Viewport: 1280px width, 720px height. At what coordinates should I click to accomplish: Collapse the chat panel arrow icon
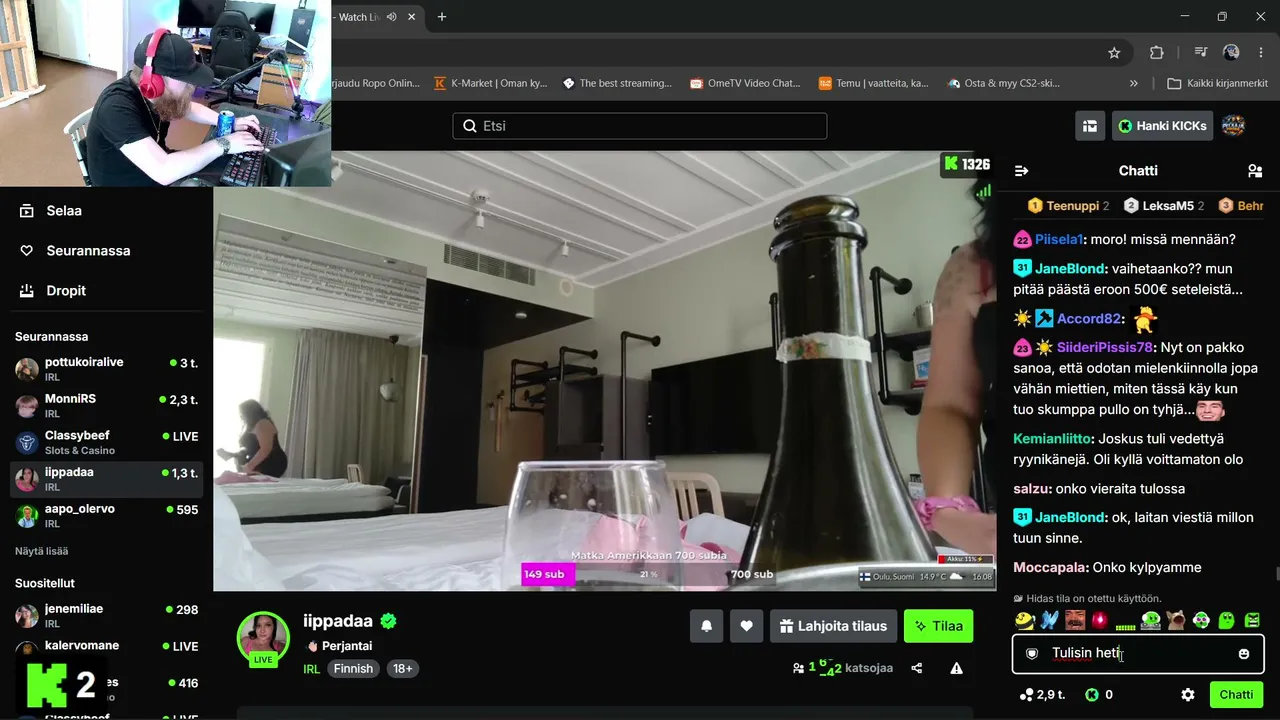(x=1021, y=171)
